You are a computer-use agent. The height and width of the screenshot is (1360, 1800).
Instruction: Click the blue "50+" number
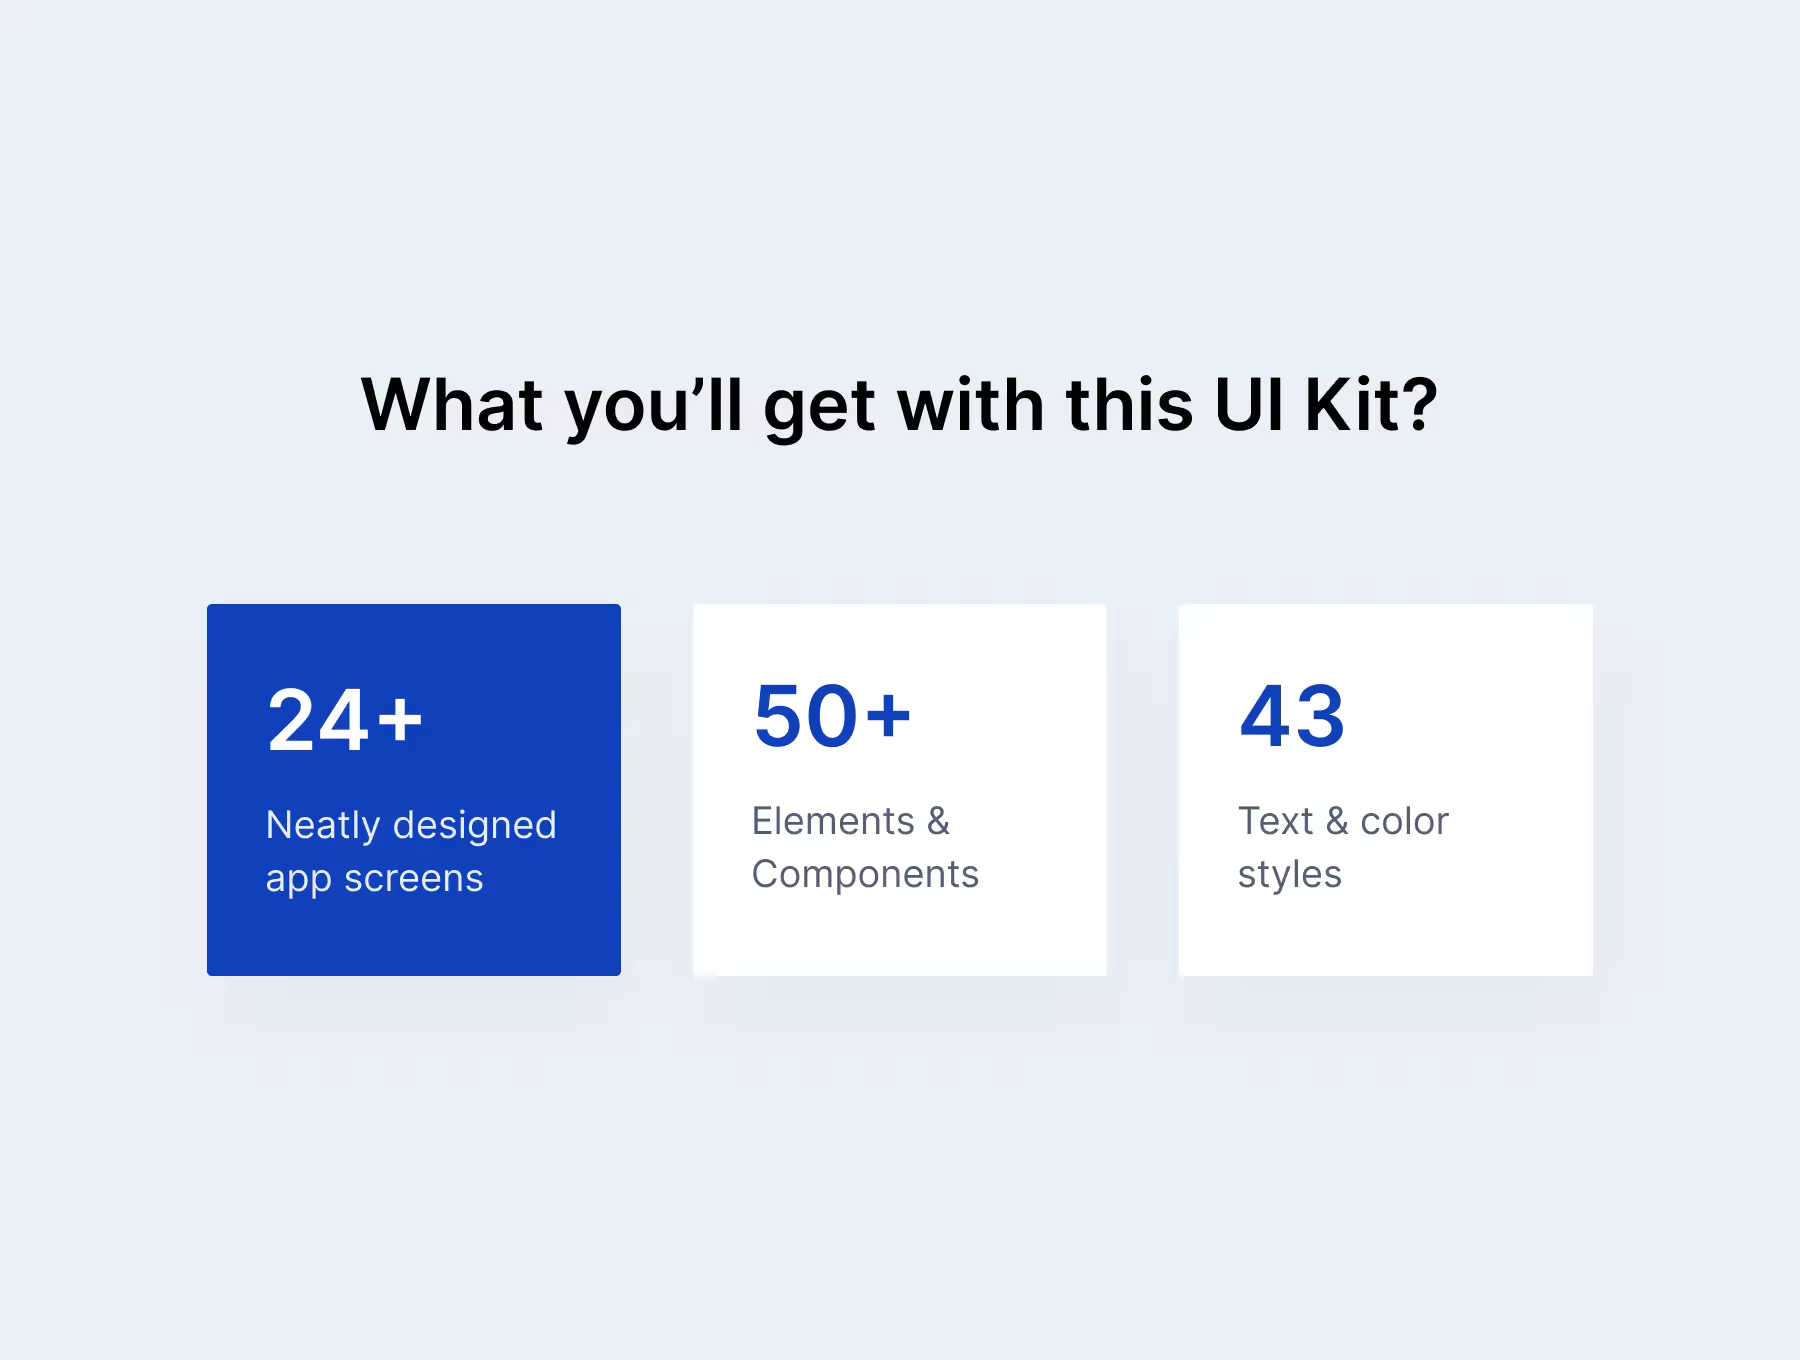click(832, 716)
